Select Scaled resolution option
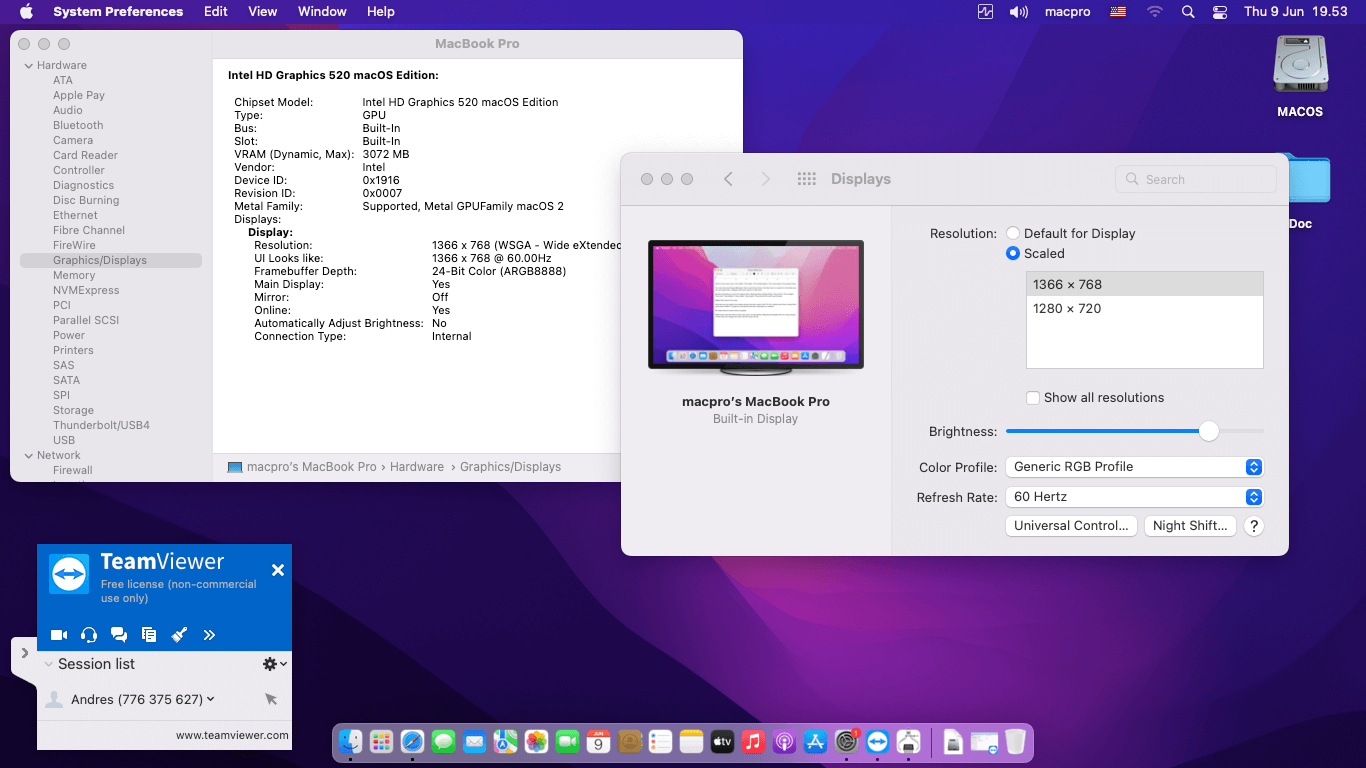The height and width of the screenshot is (768, 1366). click(x=1013, y=254)
